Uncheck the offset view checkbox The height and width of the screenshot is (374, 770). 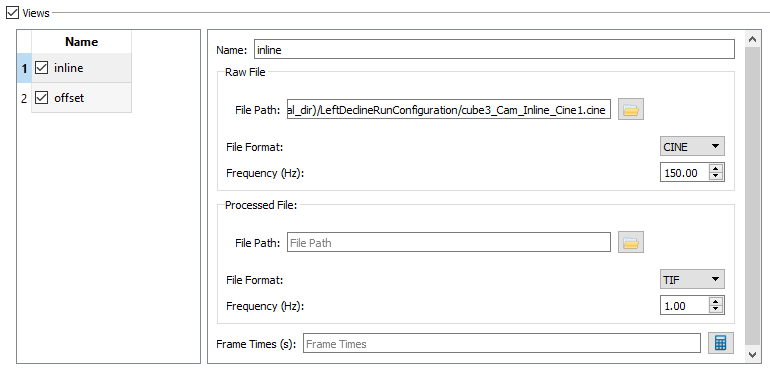(42, 98)
